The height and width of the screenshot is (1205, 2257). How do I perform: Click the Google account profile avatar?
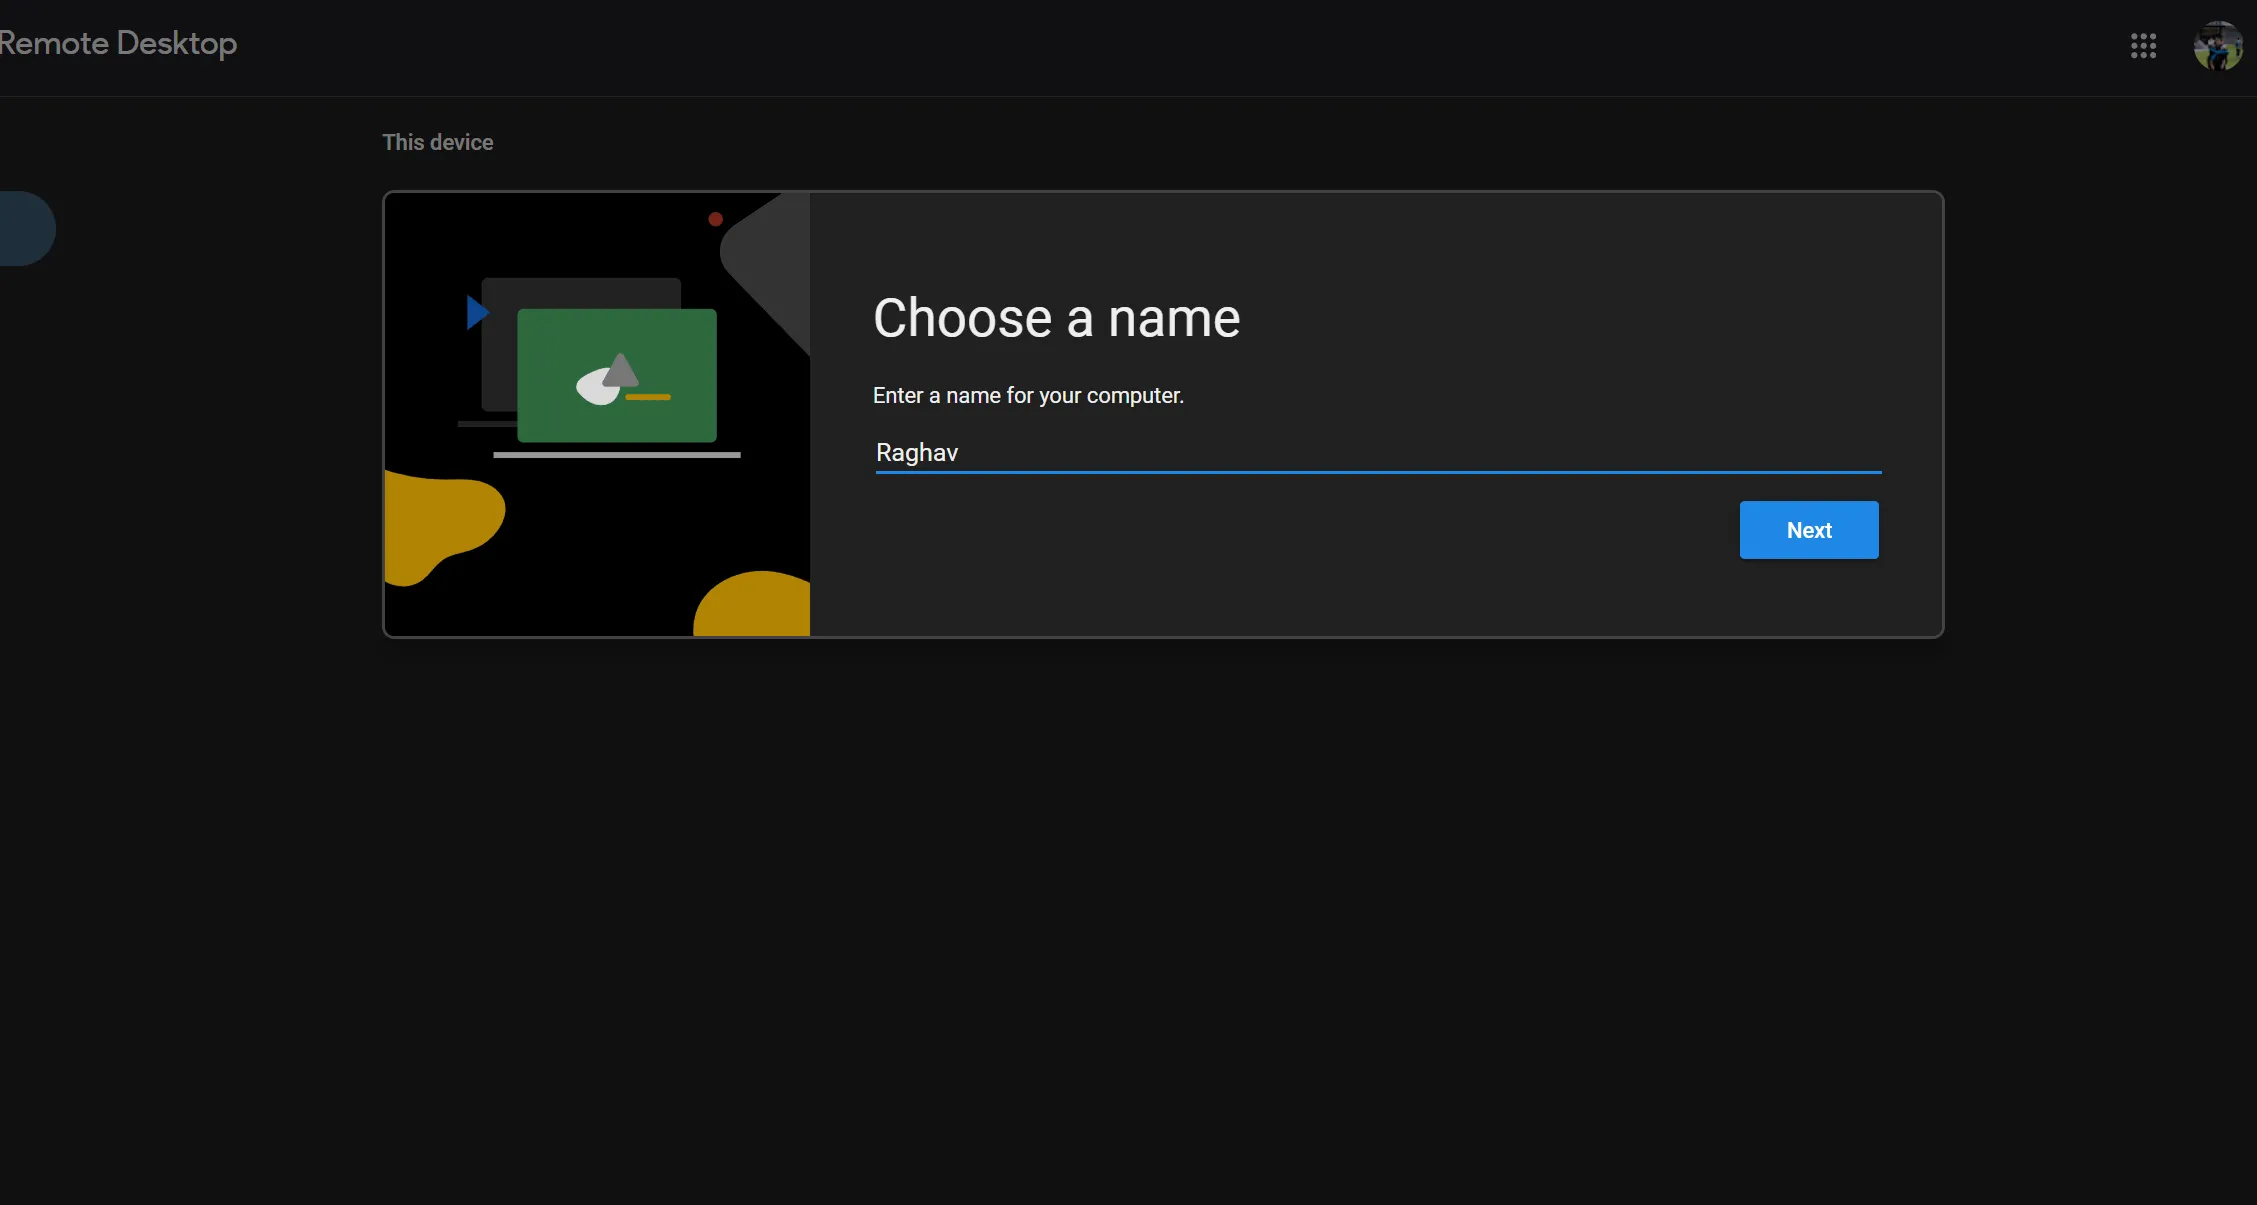pyautogui.click(x=2217, y=45)
